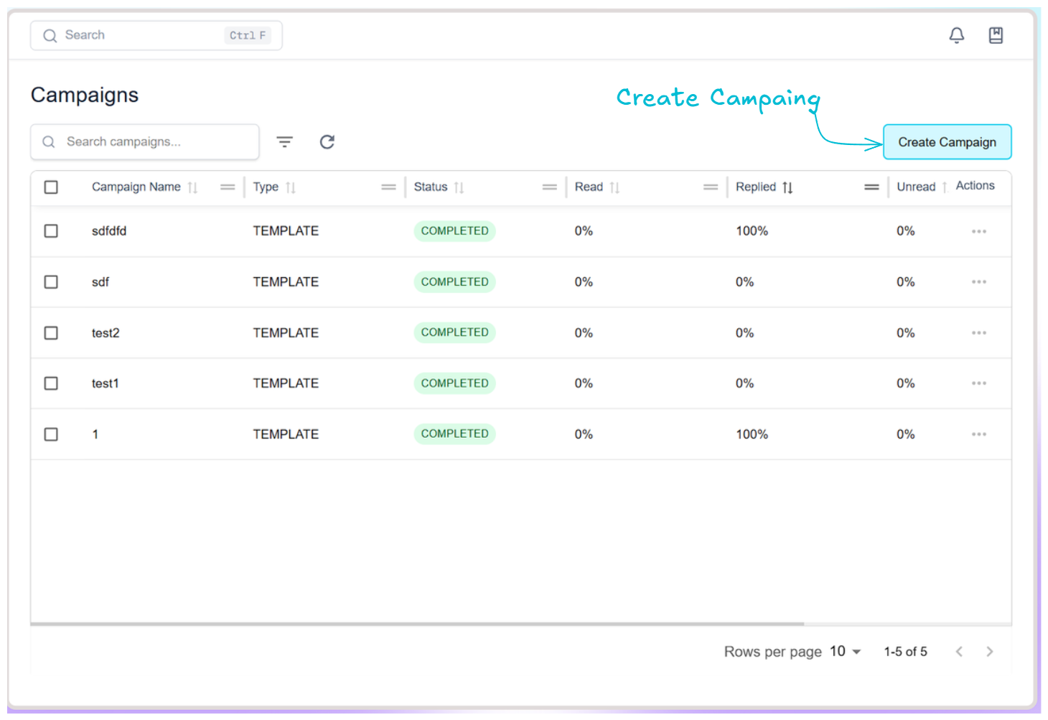This screenshot has height=720, width=1048.
Task: Tick the test1 campaign checkbox
Action: (51, 383)
